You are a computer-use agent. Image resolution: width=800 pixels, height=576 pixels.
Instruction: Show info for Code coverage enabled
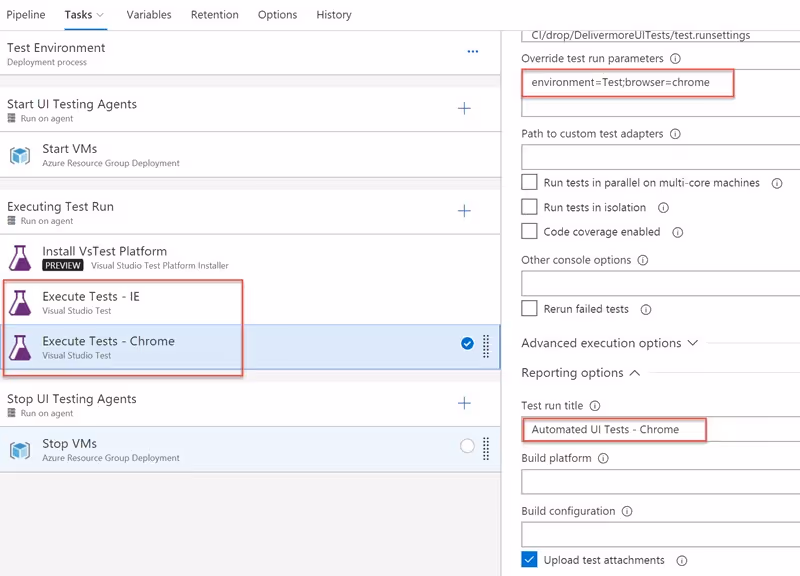click(x=678, y=233)
